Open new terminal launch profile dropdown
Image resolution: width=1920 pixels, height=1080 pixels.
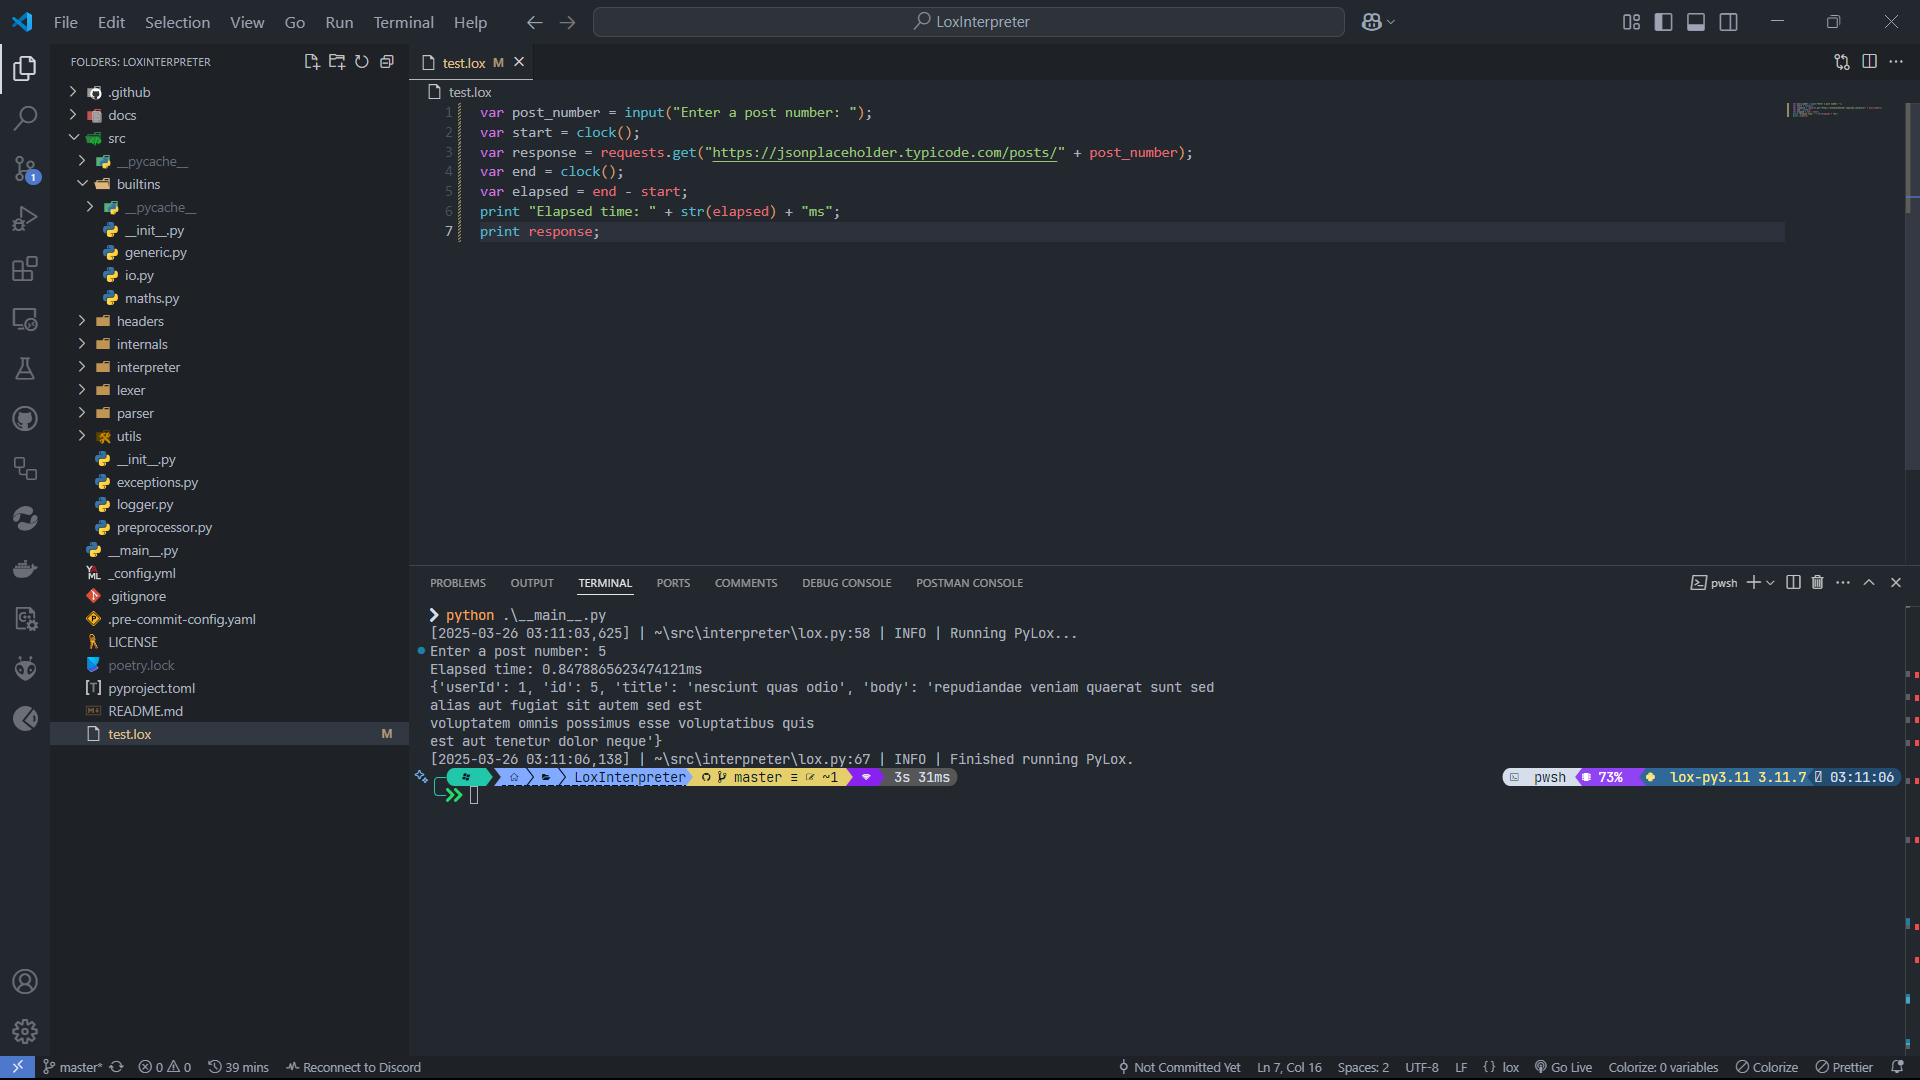(x=1771, y=583)
